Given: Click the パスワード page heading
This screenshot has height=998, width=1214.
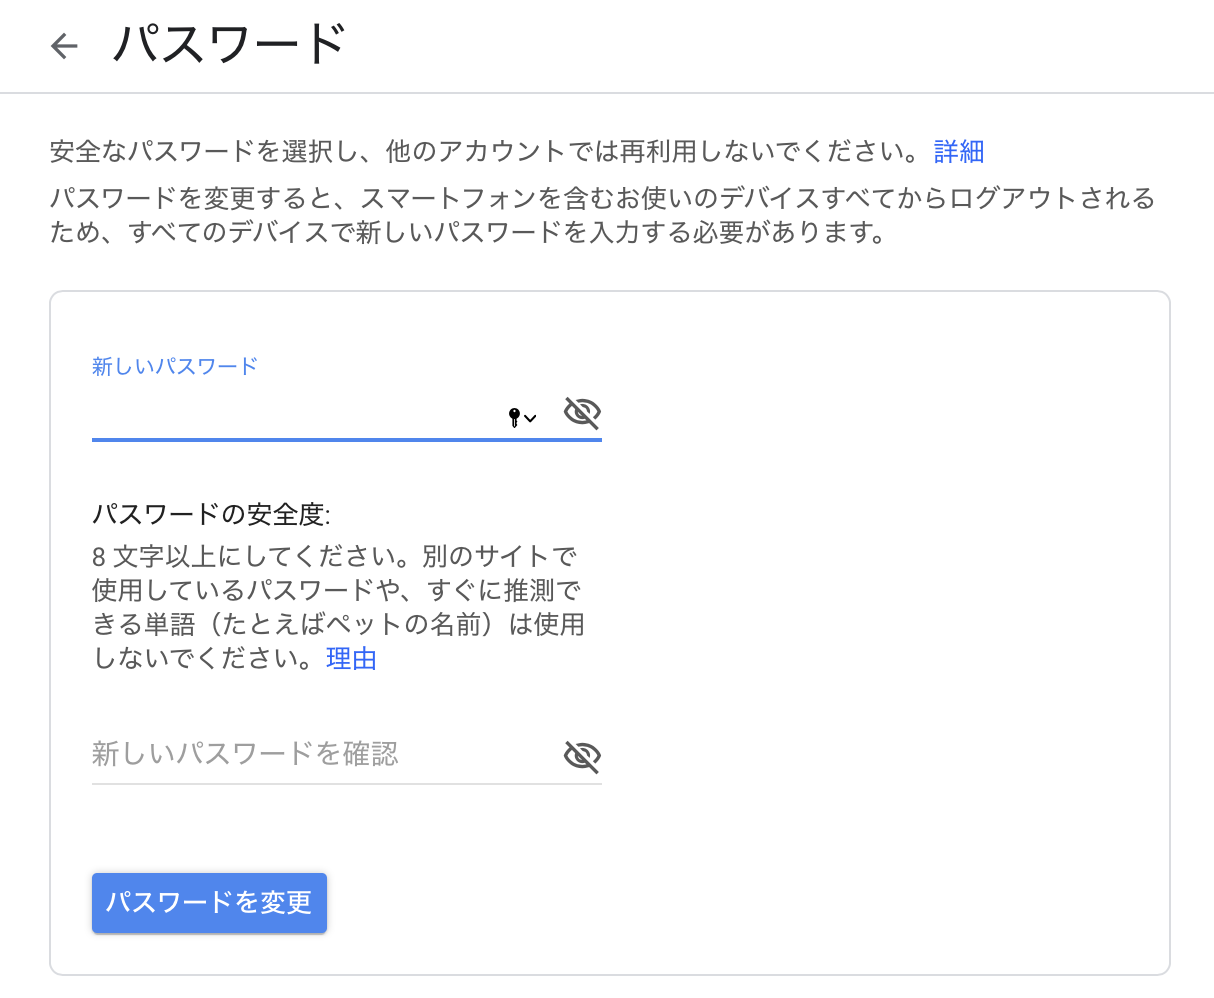Looking at the screenshot, I should coord(229,45).
